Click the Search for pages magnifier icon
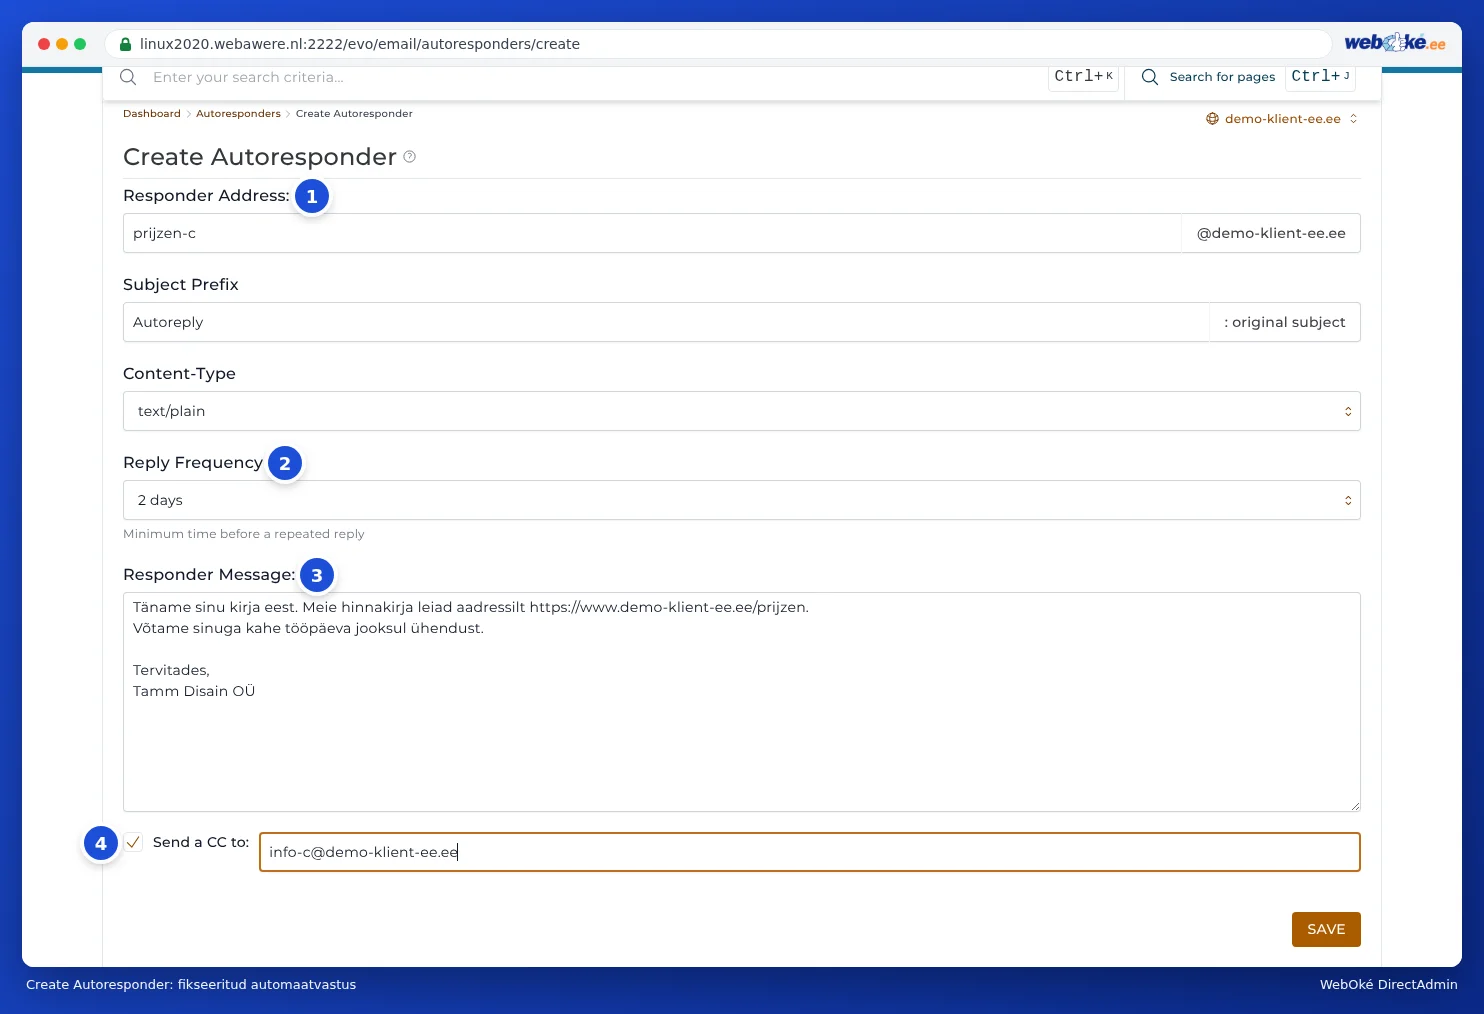1484x1014 pixels. 1150,77
